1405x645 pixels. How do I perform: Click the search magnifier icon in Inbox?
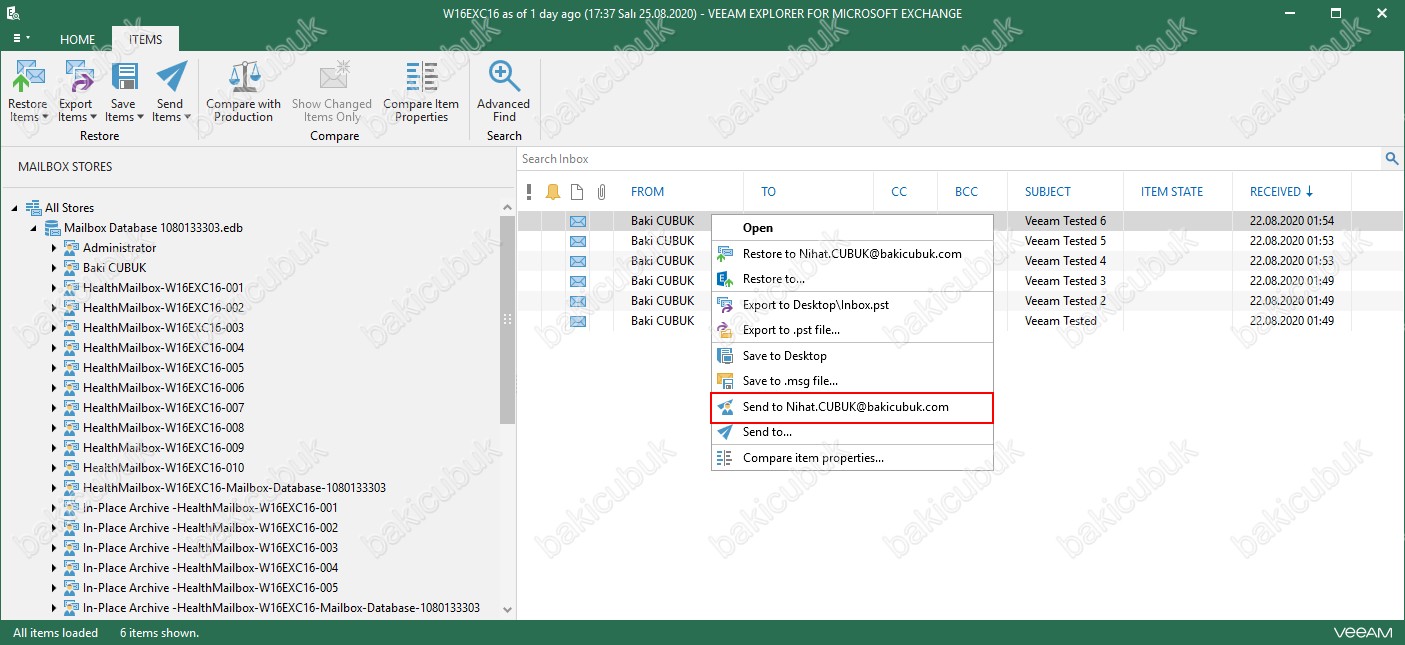tap(1391, 159)
